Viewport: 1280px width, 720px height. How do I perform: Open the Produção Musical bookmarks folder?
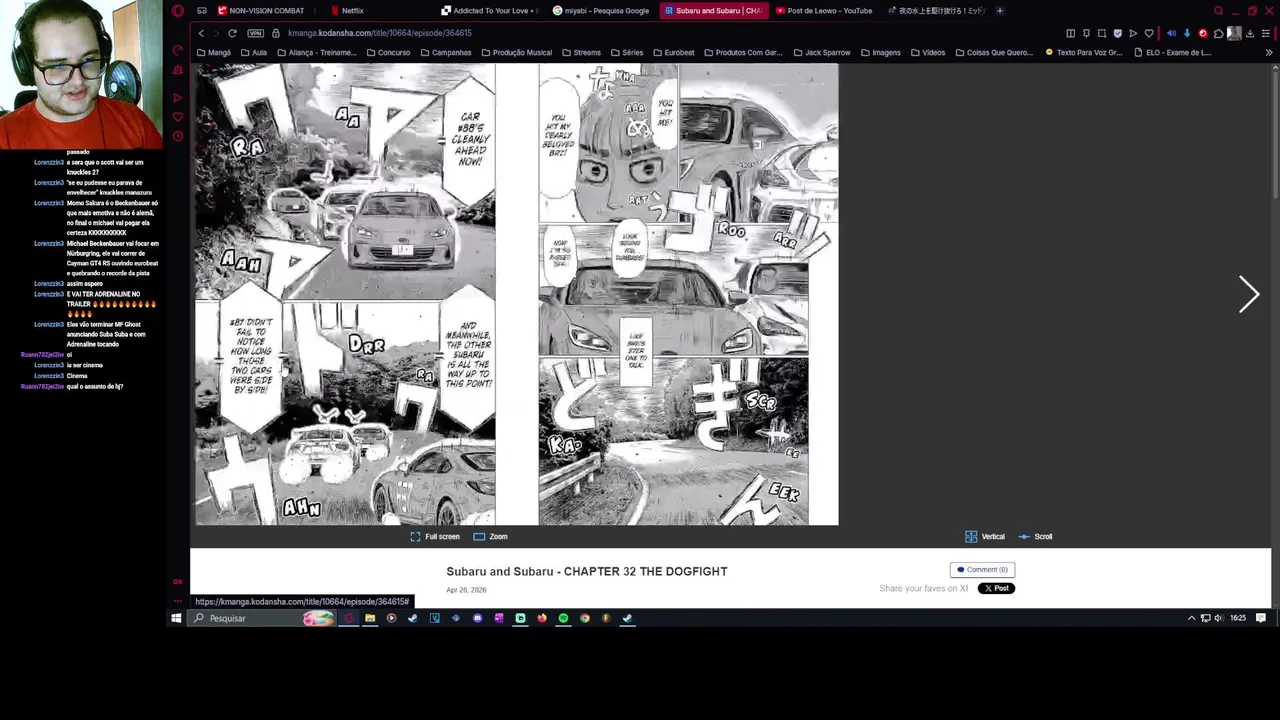516,52
